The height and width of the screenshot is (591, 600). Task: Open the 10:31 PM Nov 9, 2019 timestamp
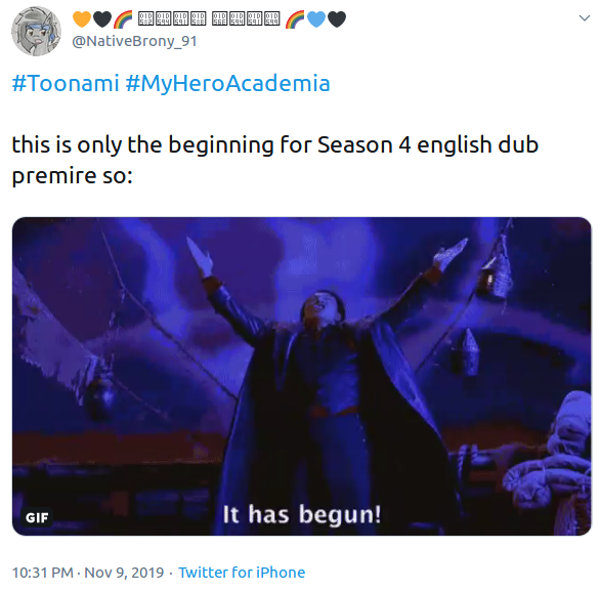click(x=88, y=573)
